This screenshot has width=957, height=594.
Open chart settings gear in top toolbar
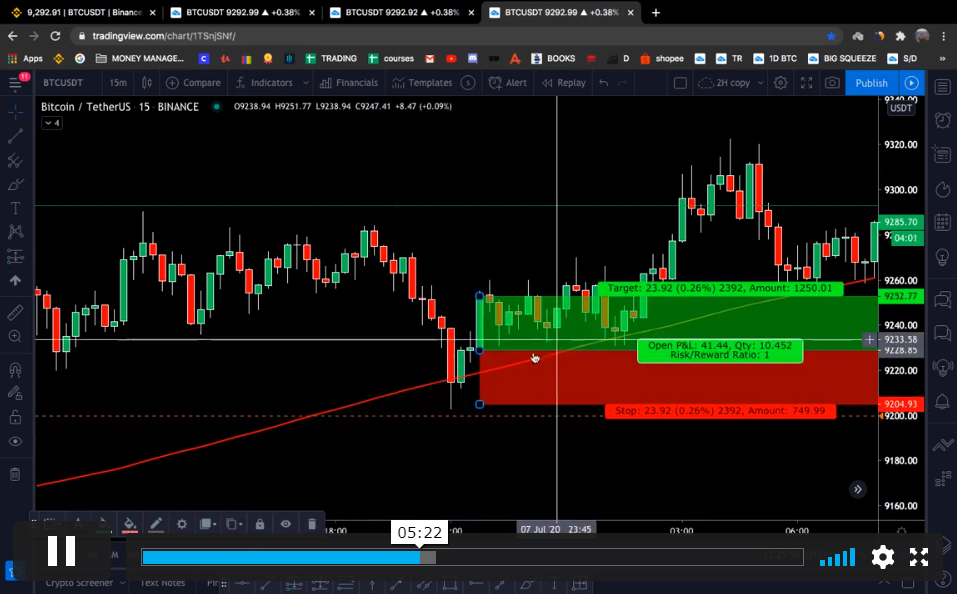click(781, 82)
